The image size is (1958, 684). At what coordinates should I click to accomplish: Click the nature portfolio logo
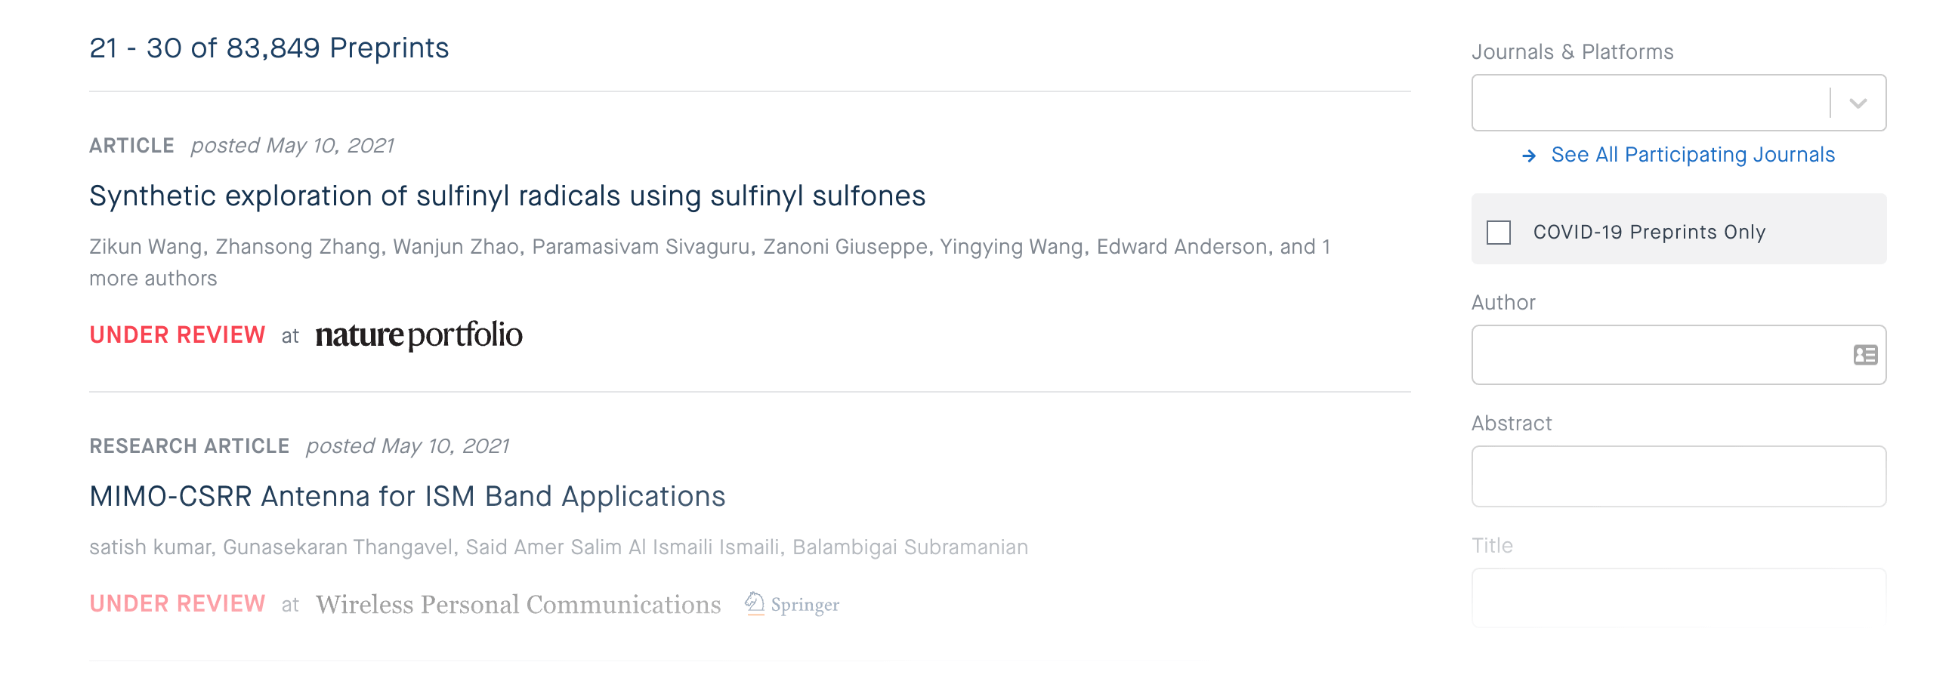[419, 335]
